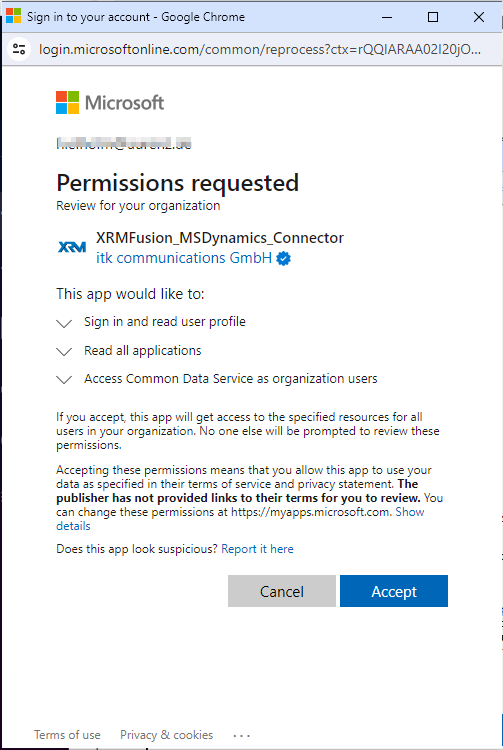
Task: Click the Chrome window title icon
Action: pyautogui.click(x=13, y=17)
